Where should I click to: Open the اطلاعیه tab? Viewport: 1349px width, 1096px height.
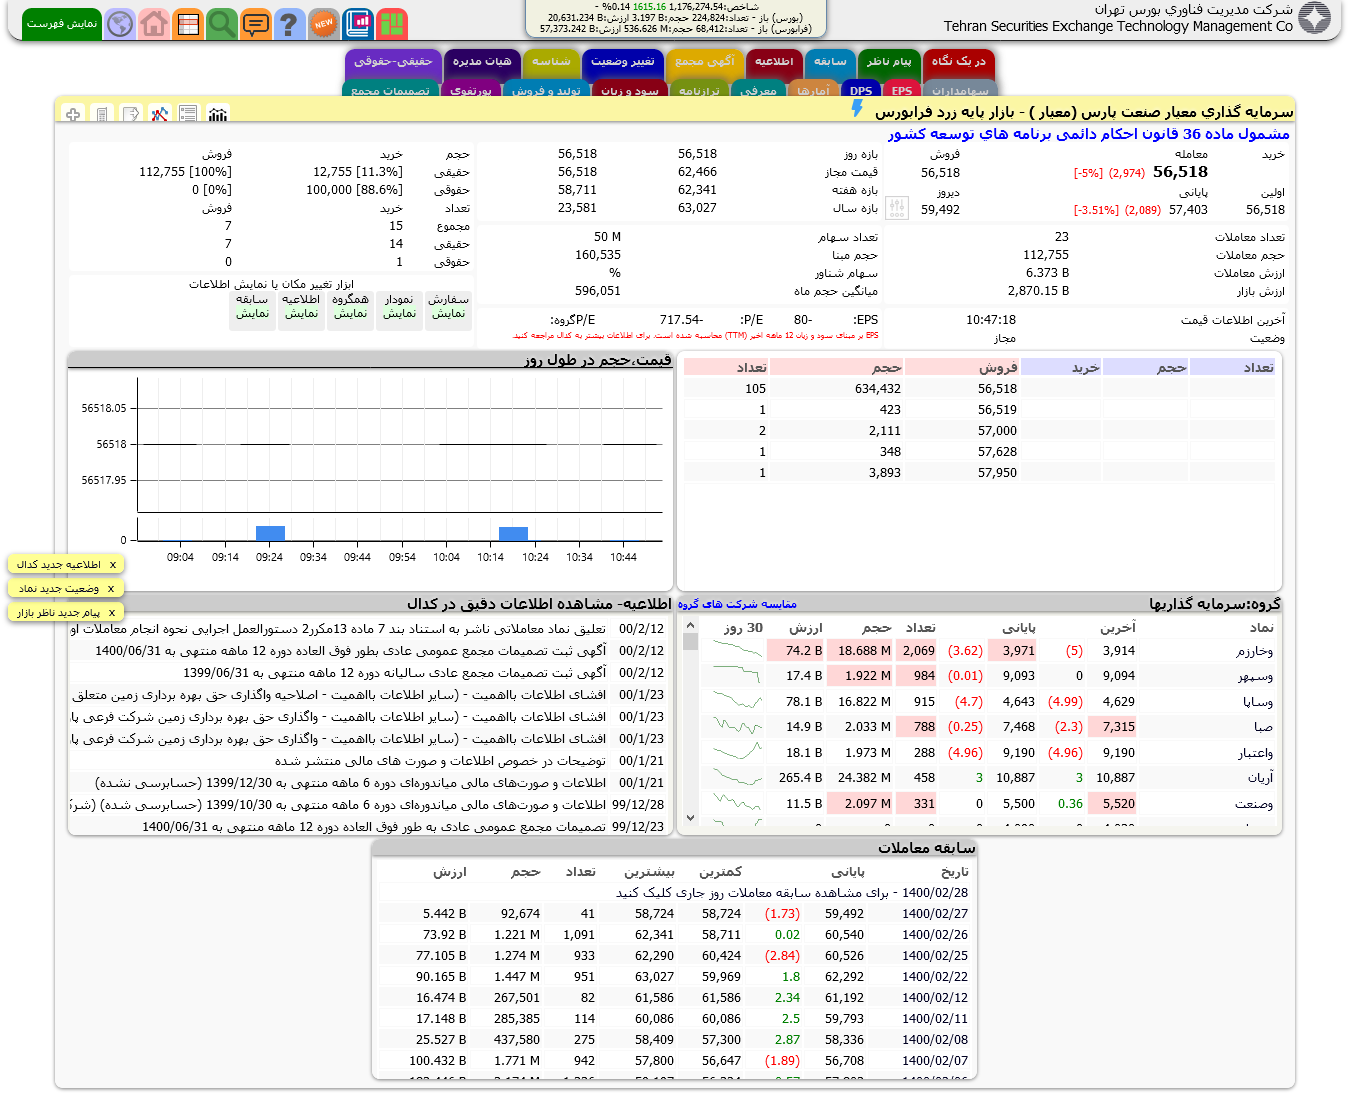coord(774,62)
